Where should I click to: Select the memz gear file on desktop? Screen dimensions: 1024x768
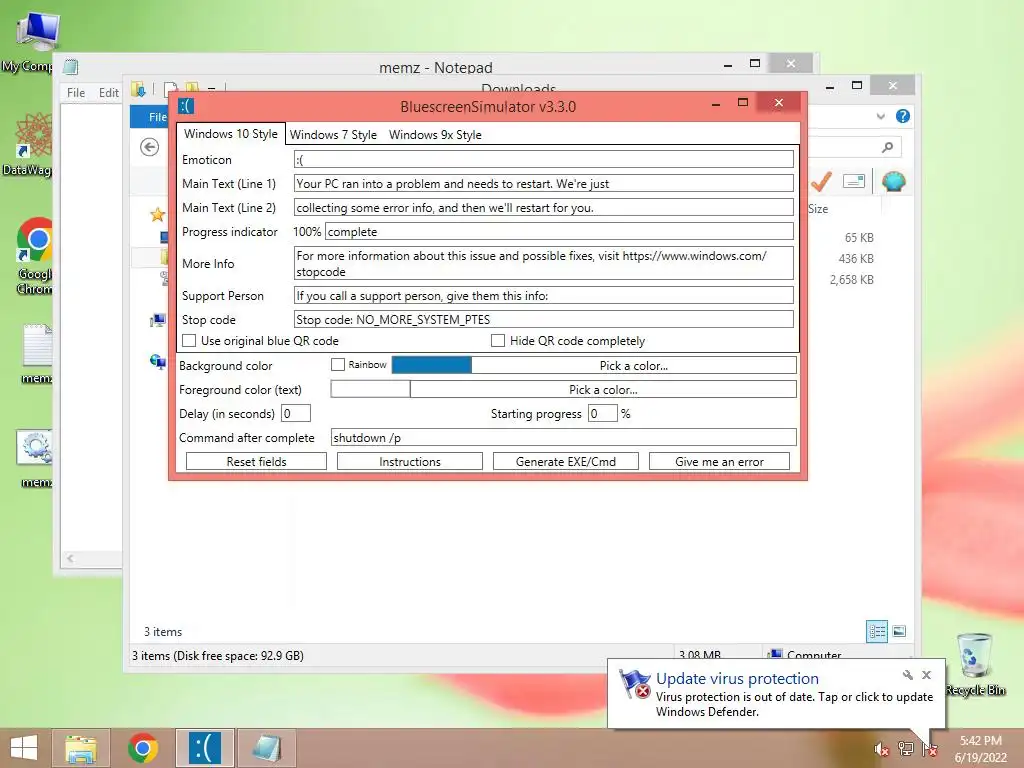35,458
